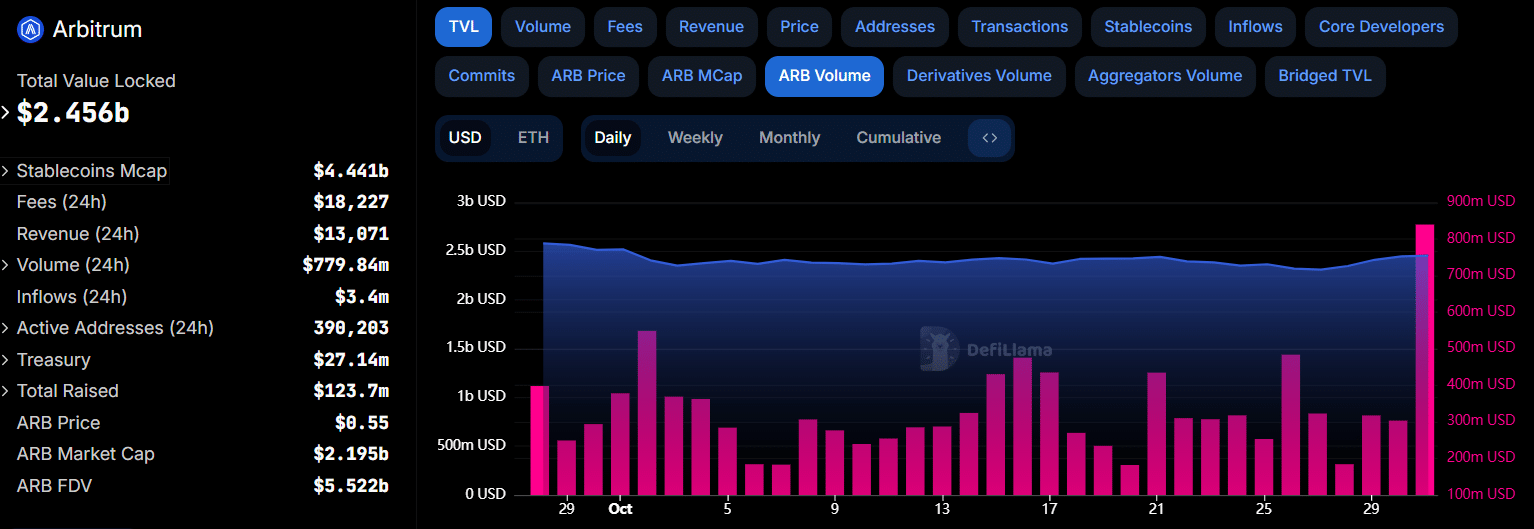This screenshot has width=1534, height=529.
Task: Click the $123.7m total raised value
Action: [x=351, y=391]
